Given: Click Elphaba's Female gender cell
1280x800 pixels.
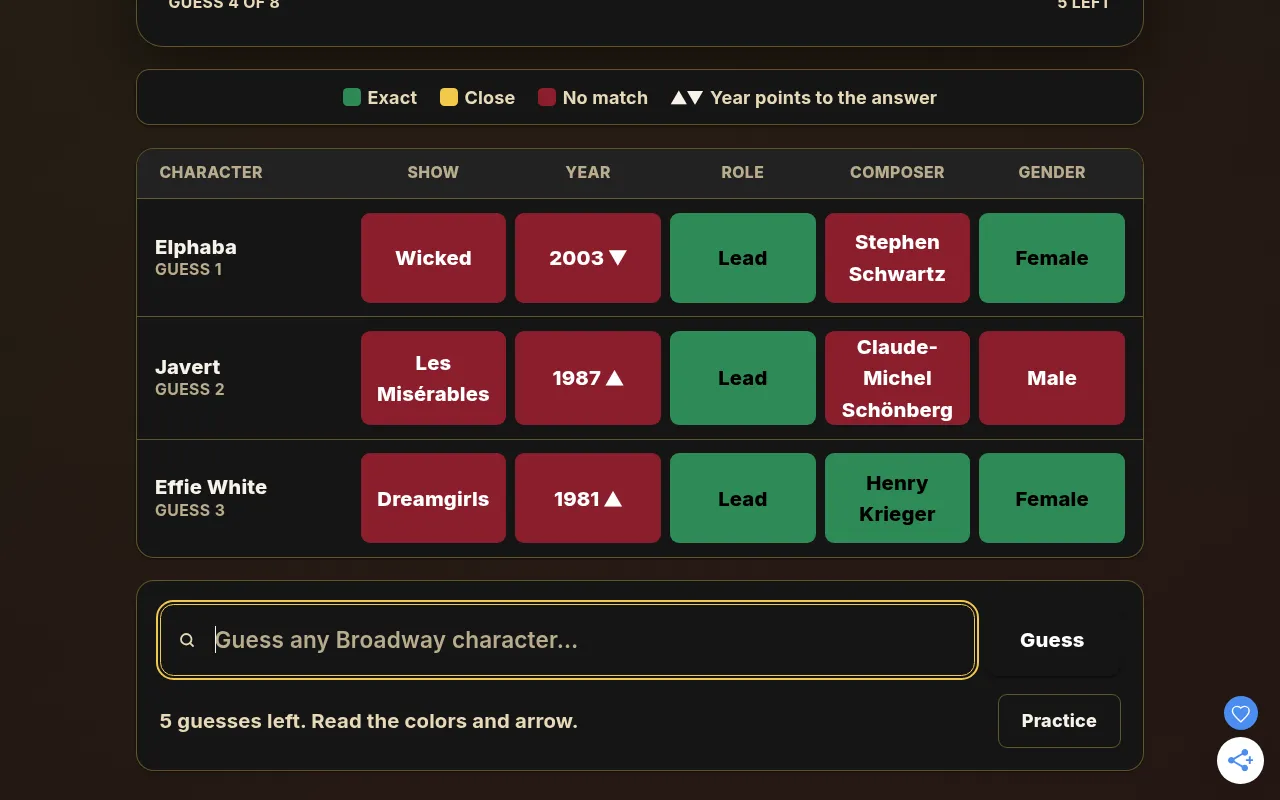Looking at the screenshot, I should 1052,258.
